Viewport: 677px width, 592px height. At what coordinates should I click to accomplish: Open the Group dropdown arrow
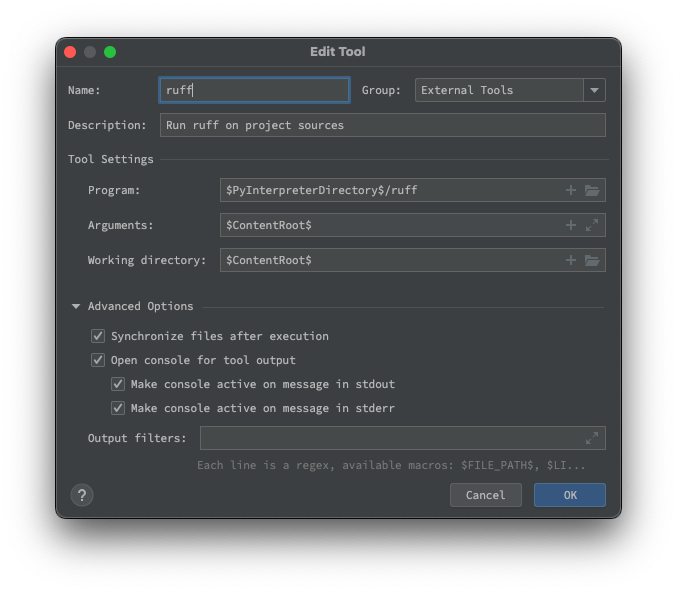coord(594,90)
